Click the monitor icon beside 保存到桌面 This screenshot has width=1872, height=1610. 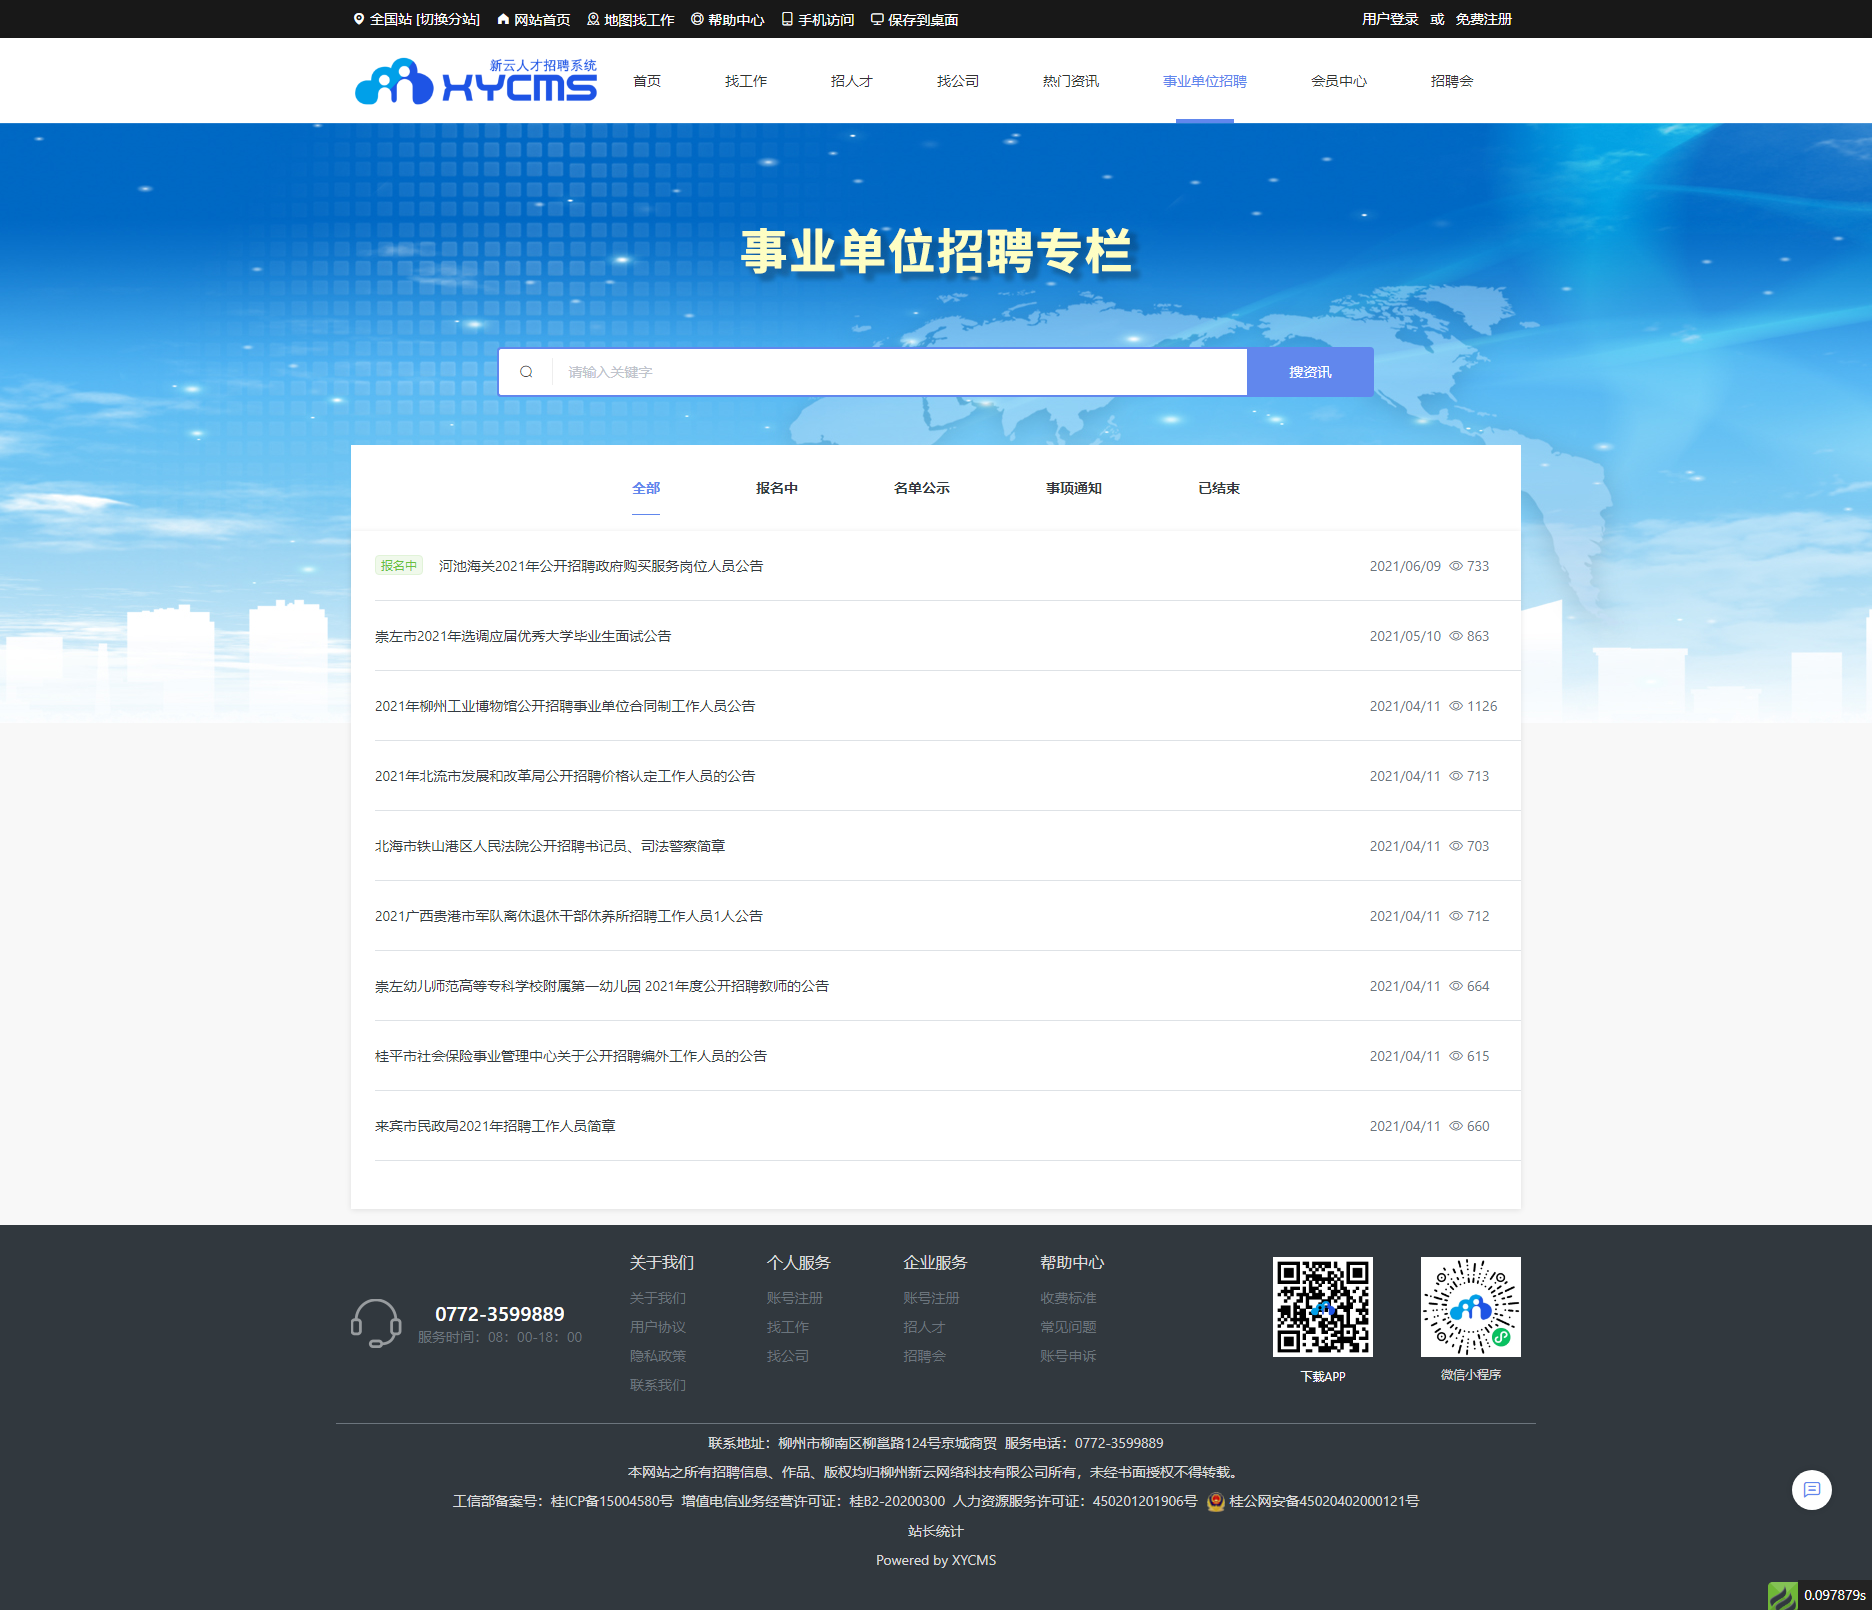coord(877,19)
